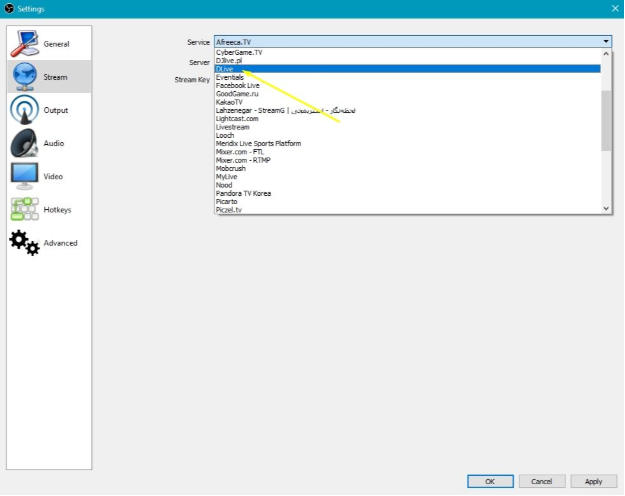Select the General label in sidebar
This screenshot has width=625, height=496.
tap(56, 44)
